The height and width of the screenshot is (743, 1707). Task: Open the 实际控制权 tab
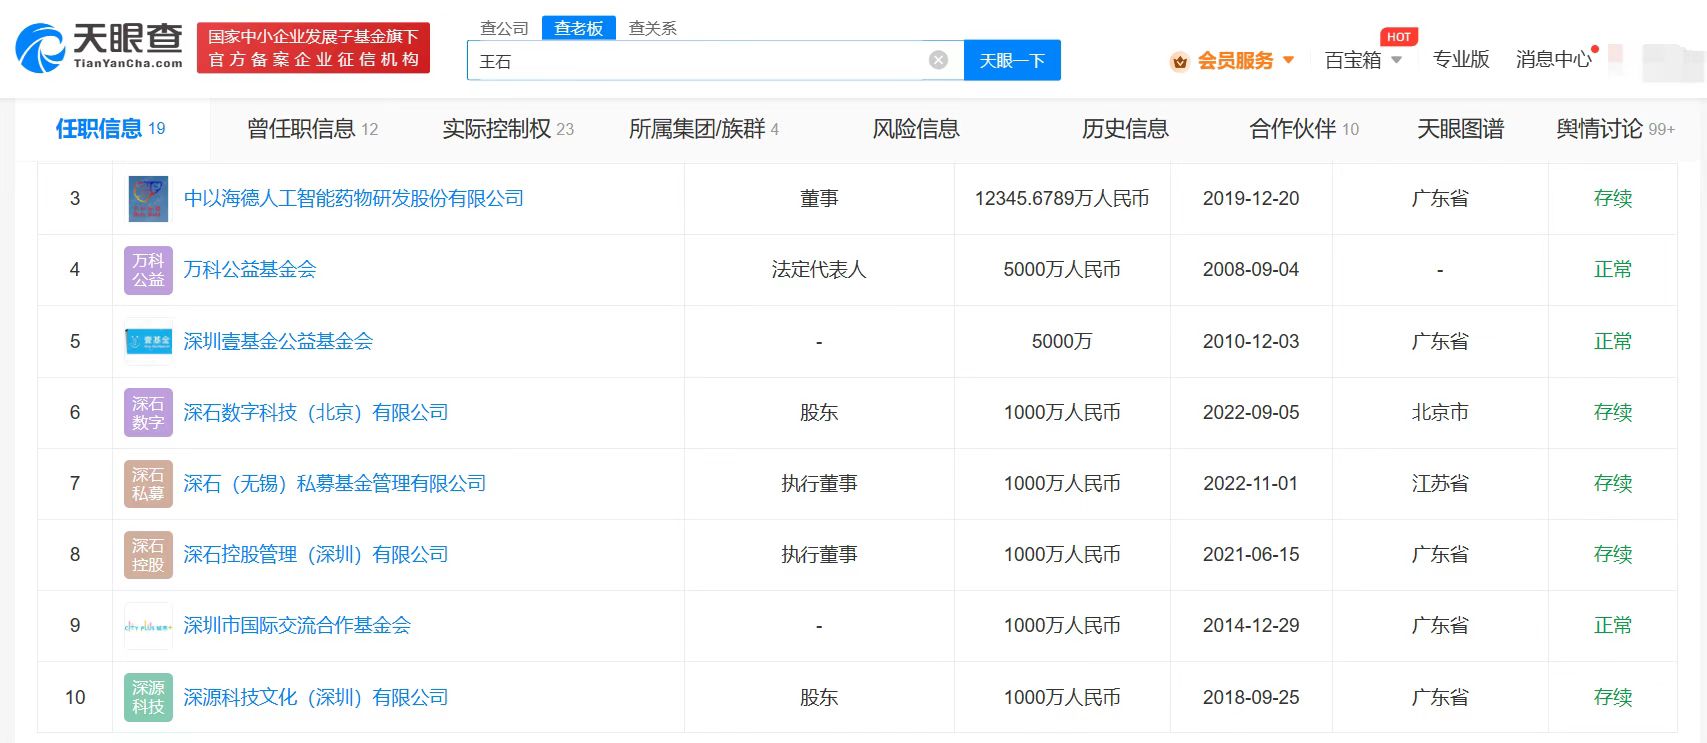(508, 129)
